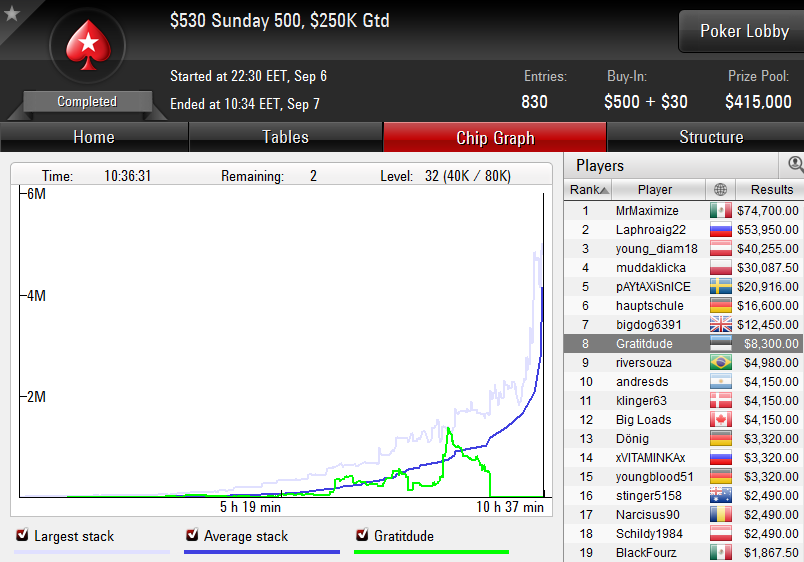The height and width of the screenshot is (562, 804).
Task: Click the Brazil flag beside riversouza
Action: [x=720, y=363]
